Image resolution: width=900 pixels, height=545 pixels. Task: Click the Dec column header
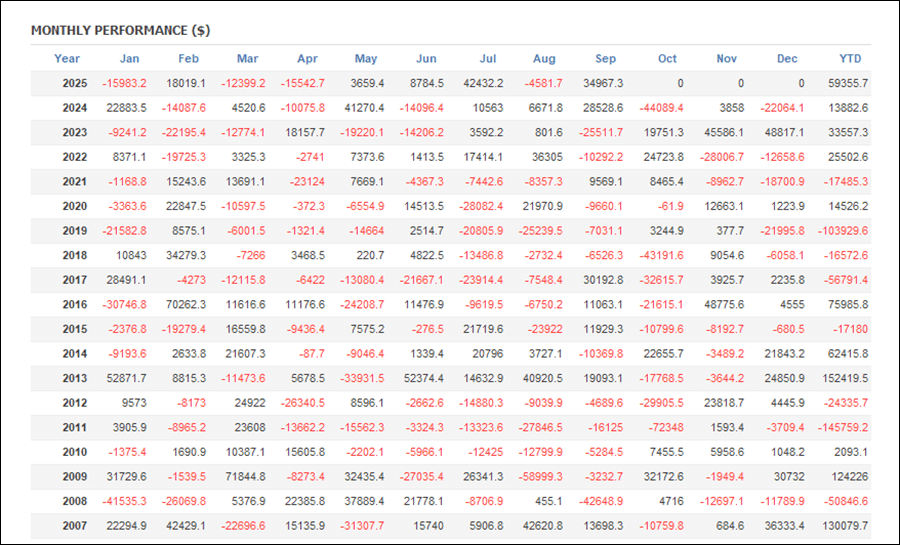tap(788, 59)
